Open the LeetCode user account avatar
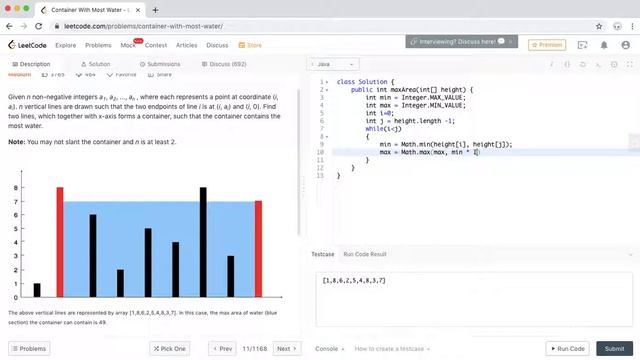The width and height of the screenshot is (640, 360). (625, 45)
